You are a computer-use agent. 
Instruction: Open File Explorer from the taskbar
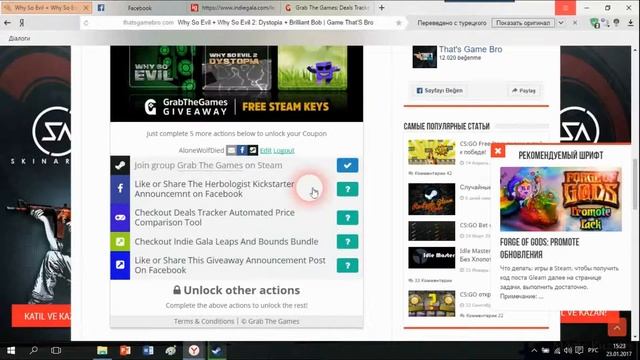click(102, 351)
